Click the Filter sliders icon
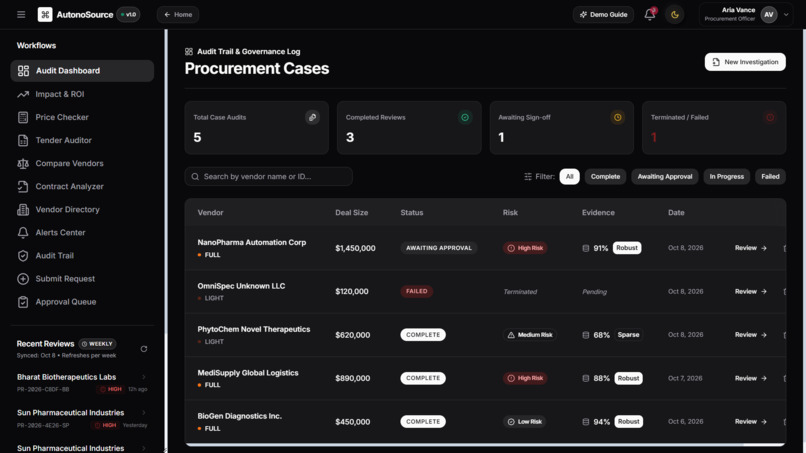The height and width of the screenshot is (453, 806). coord(528,176)
